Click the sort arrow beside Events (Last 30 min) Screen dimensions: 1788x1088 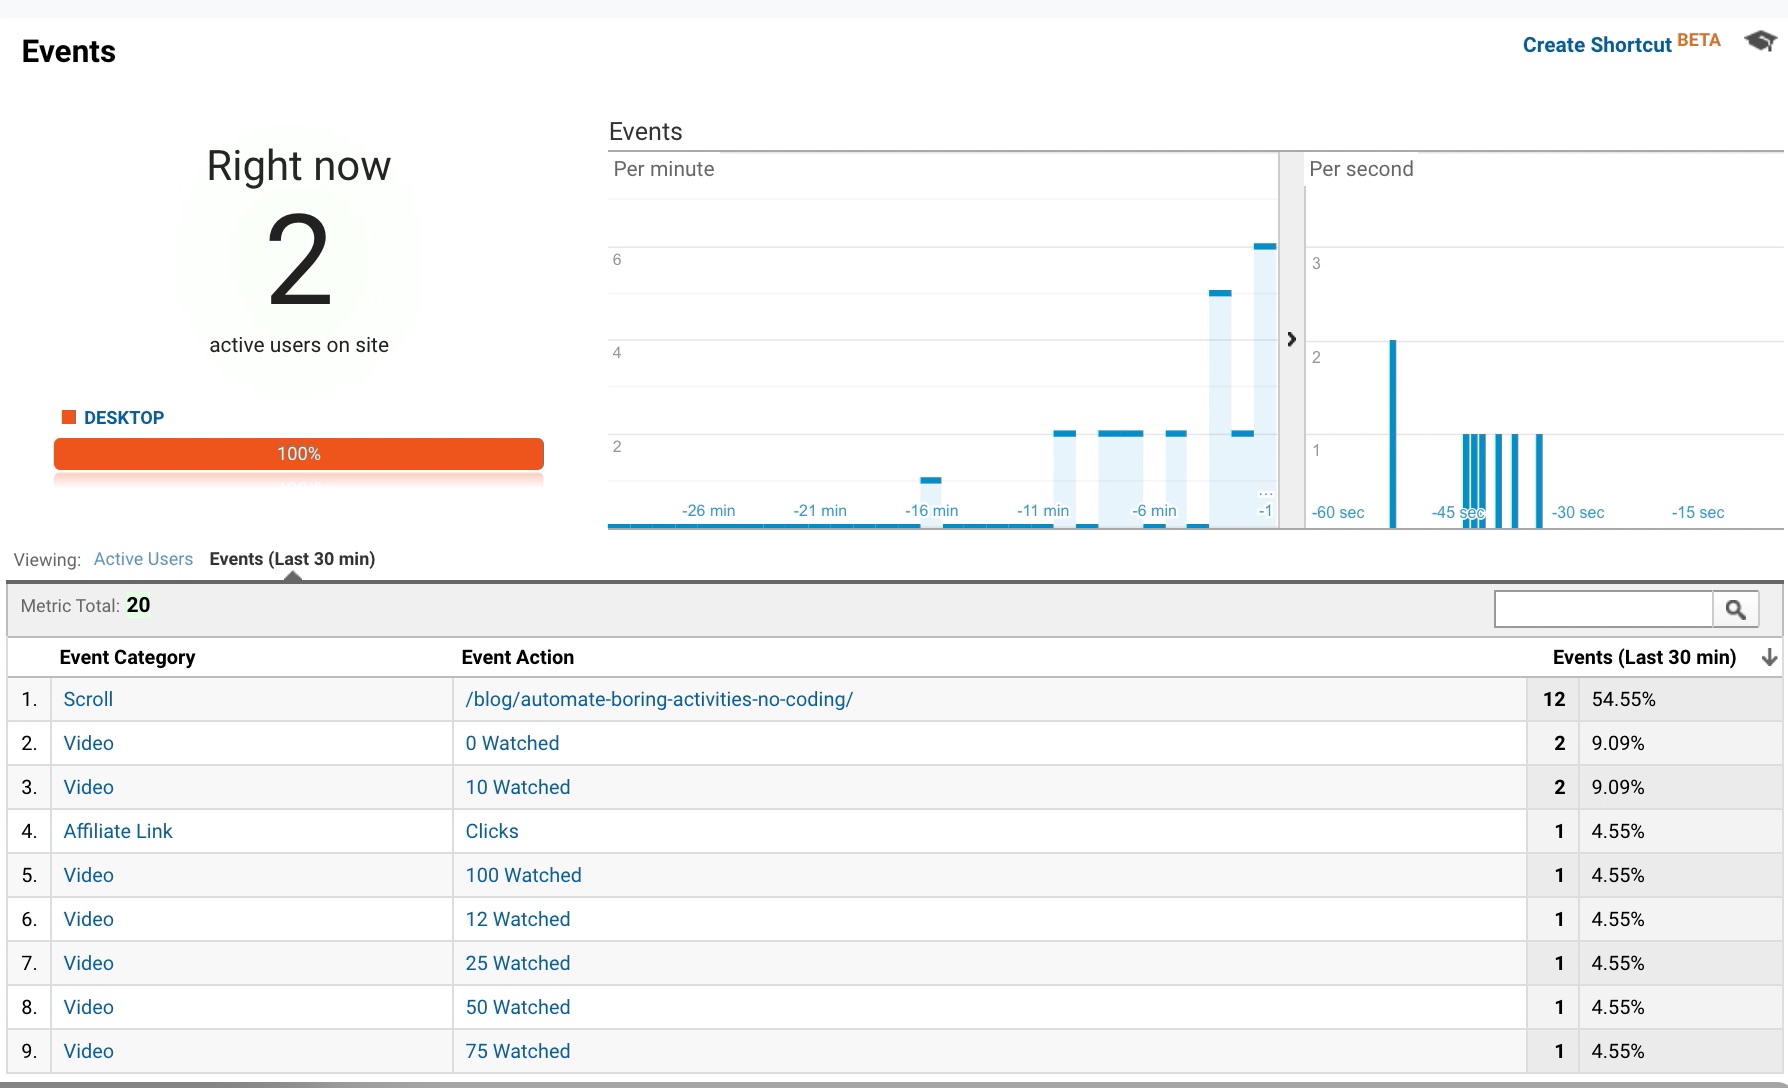(1769, 657)
